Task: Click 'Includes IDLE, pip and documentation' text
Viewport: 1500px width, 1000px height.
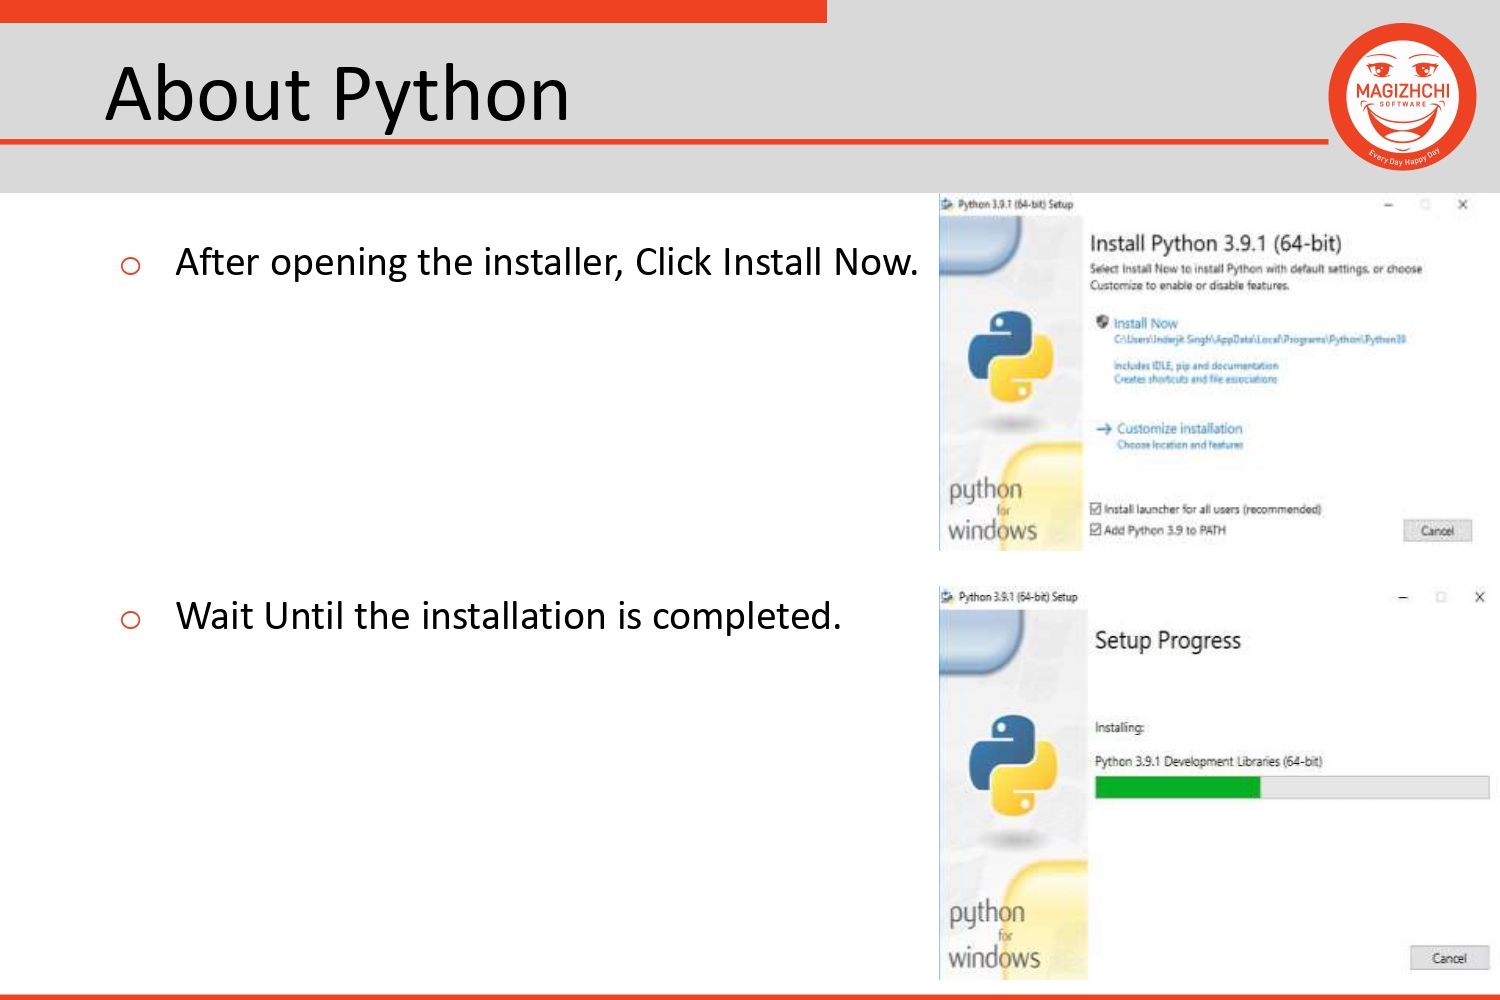Action: click(1196, 366)
